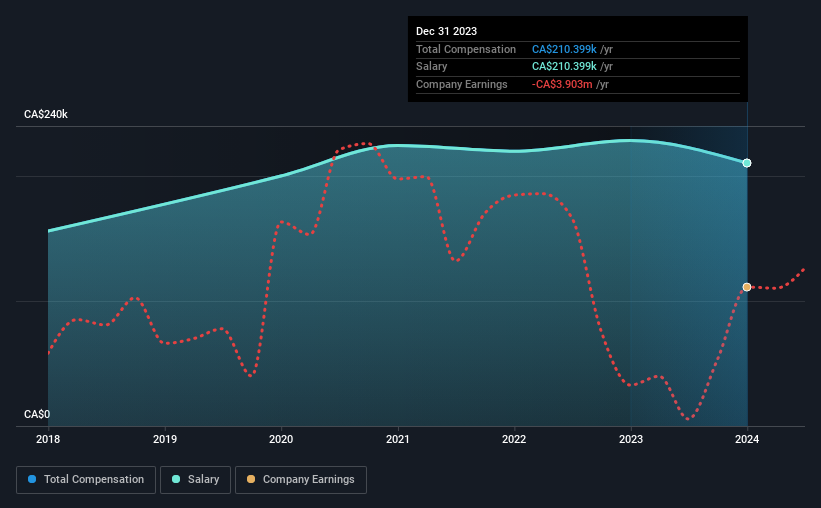Select the 2018 x-axis label
Viewport: 821px width, 508px height.
(48, 439)
